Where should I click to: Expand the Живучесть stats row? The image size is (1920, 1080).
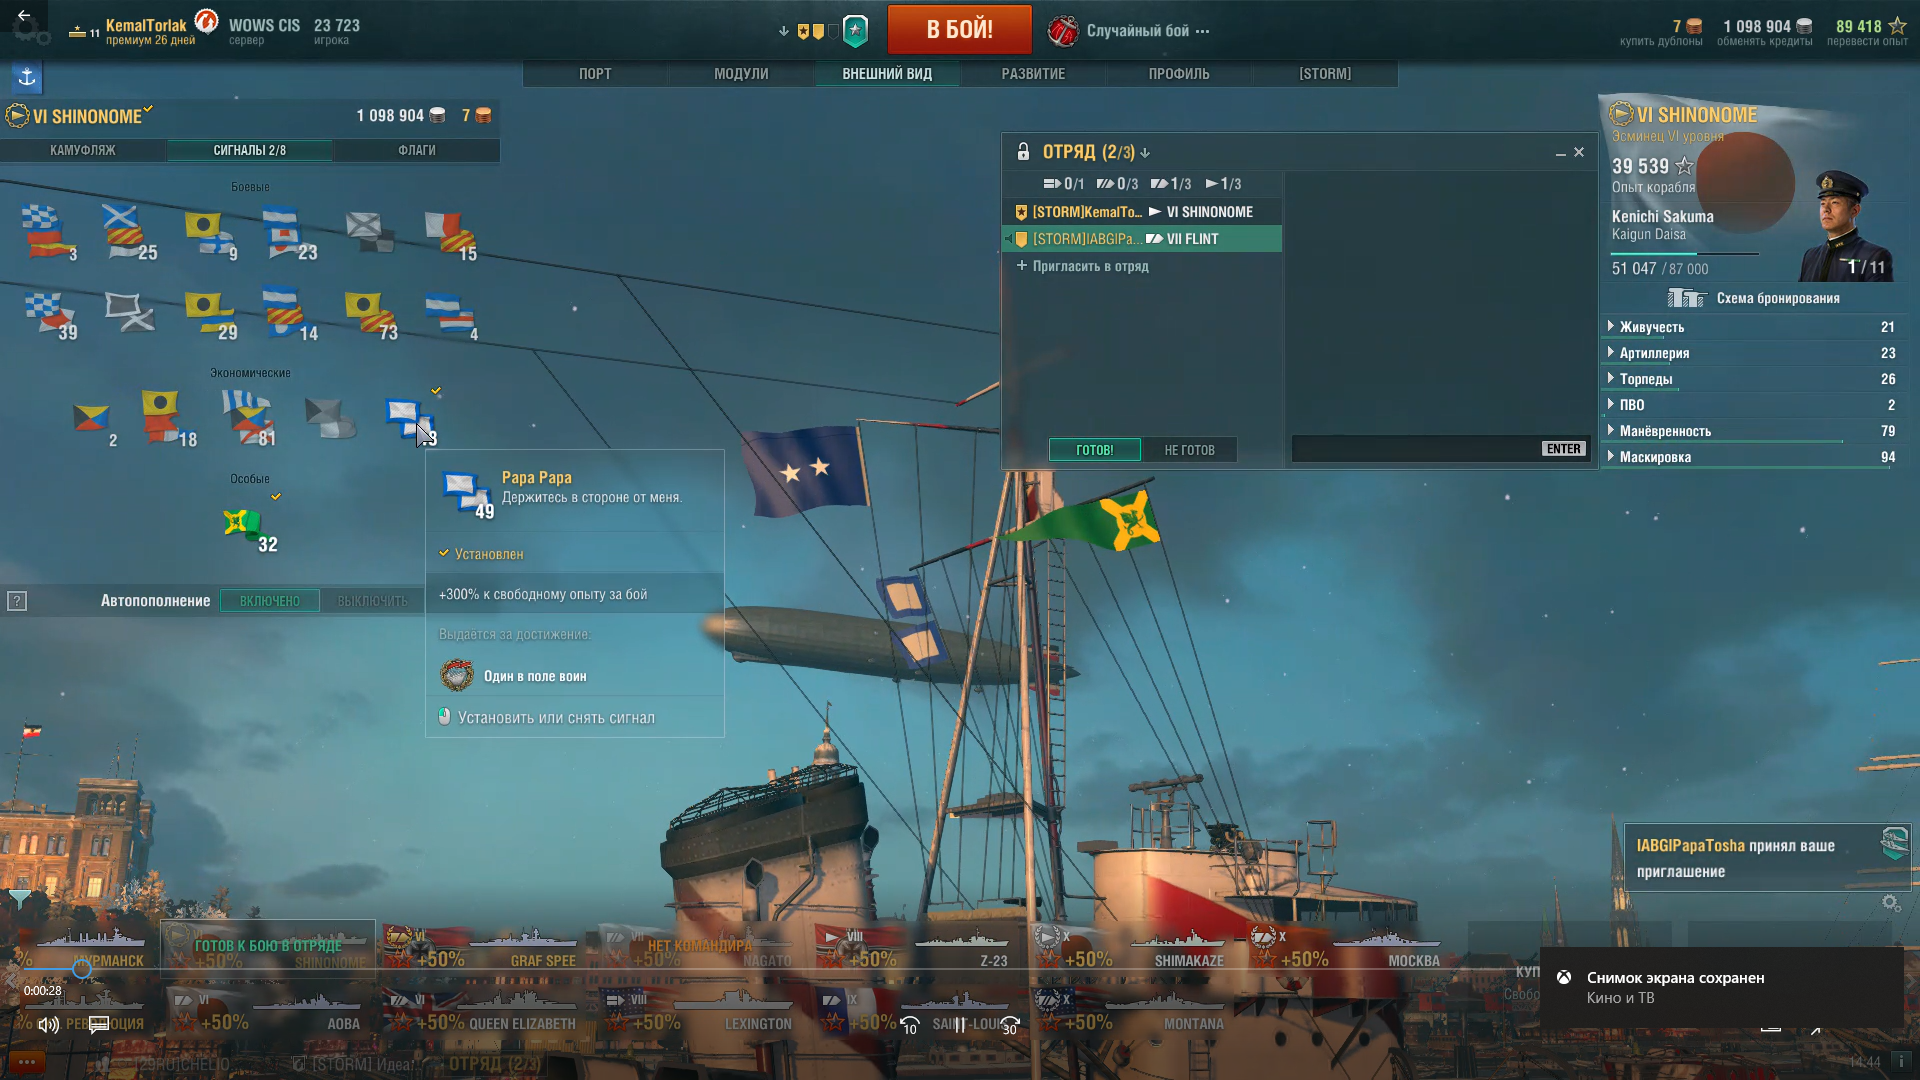tap(1751, 327)
